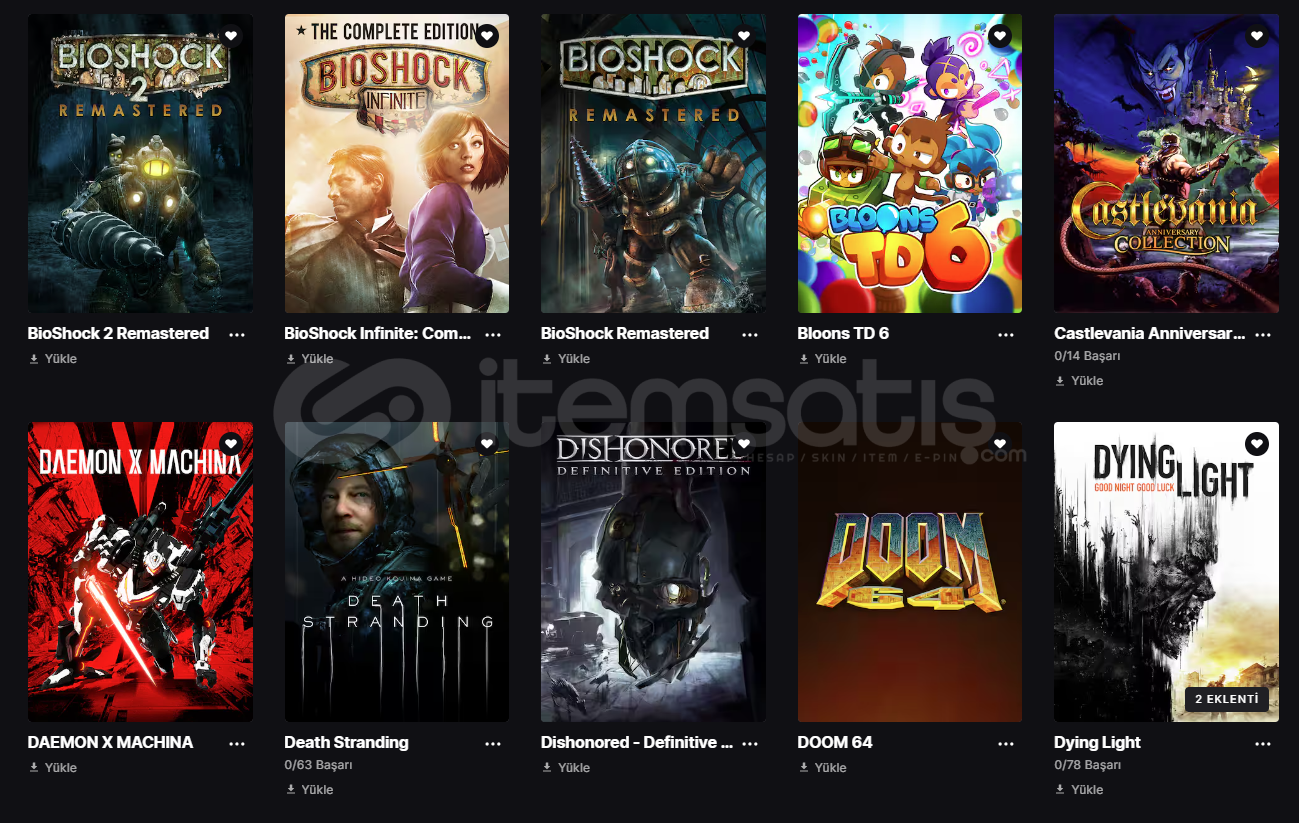The height and width of the screenshot is (823, 1299).
Task: Open more options for Dying Light
Action: pyautogui.click(x=1263, y=743)
